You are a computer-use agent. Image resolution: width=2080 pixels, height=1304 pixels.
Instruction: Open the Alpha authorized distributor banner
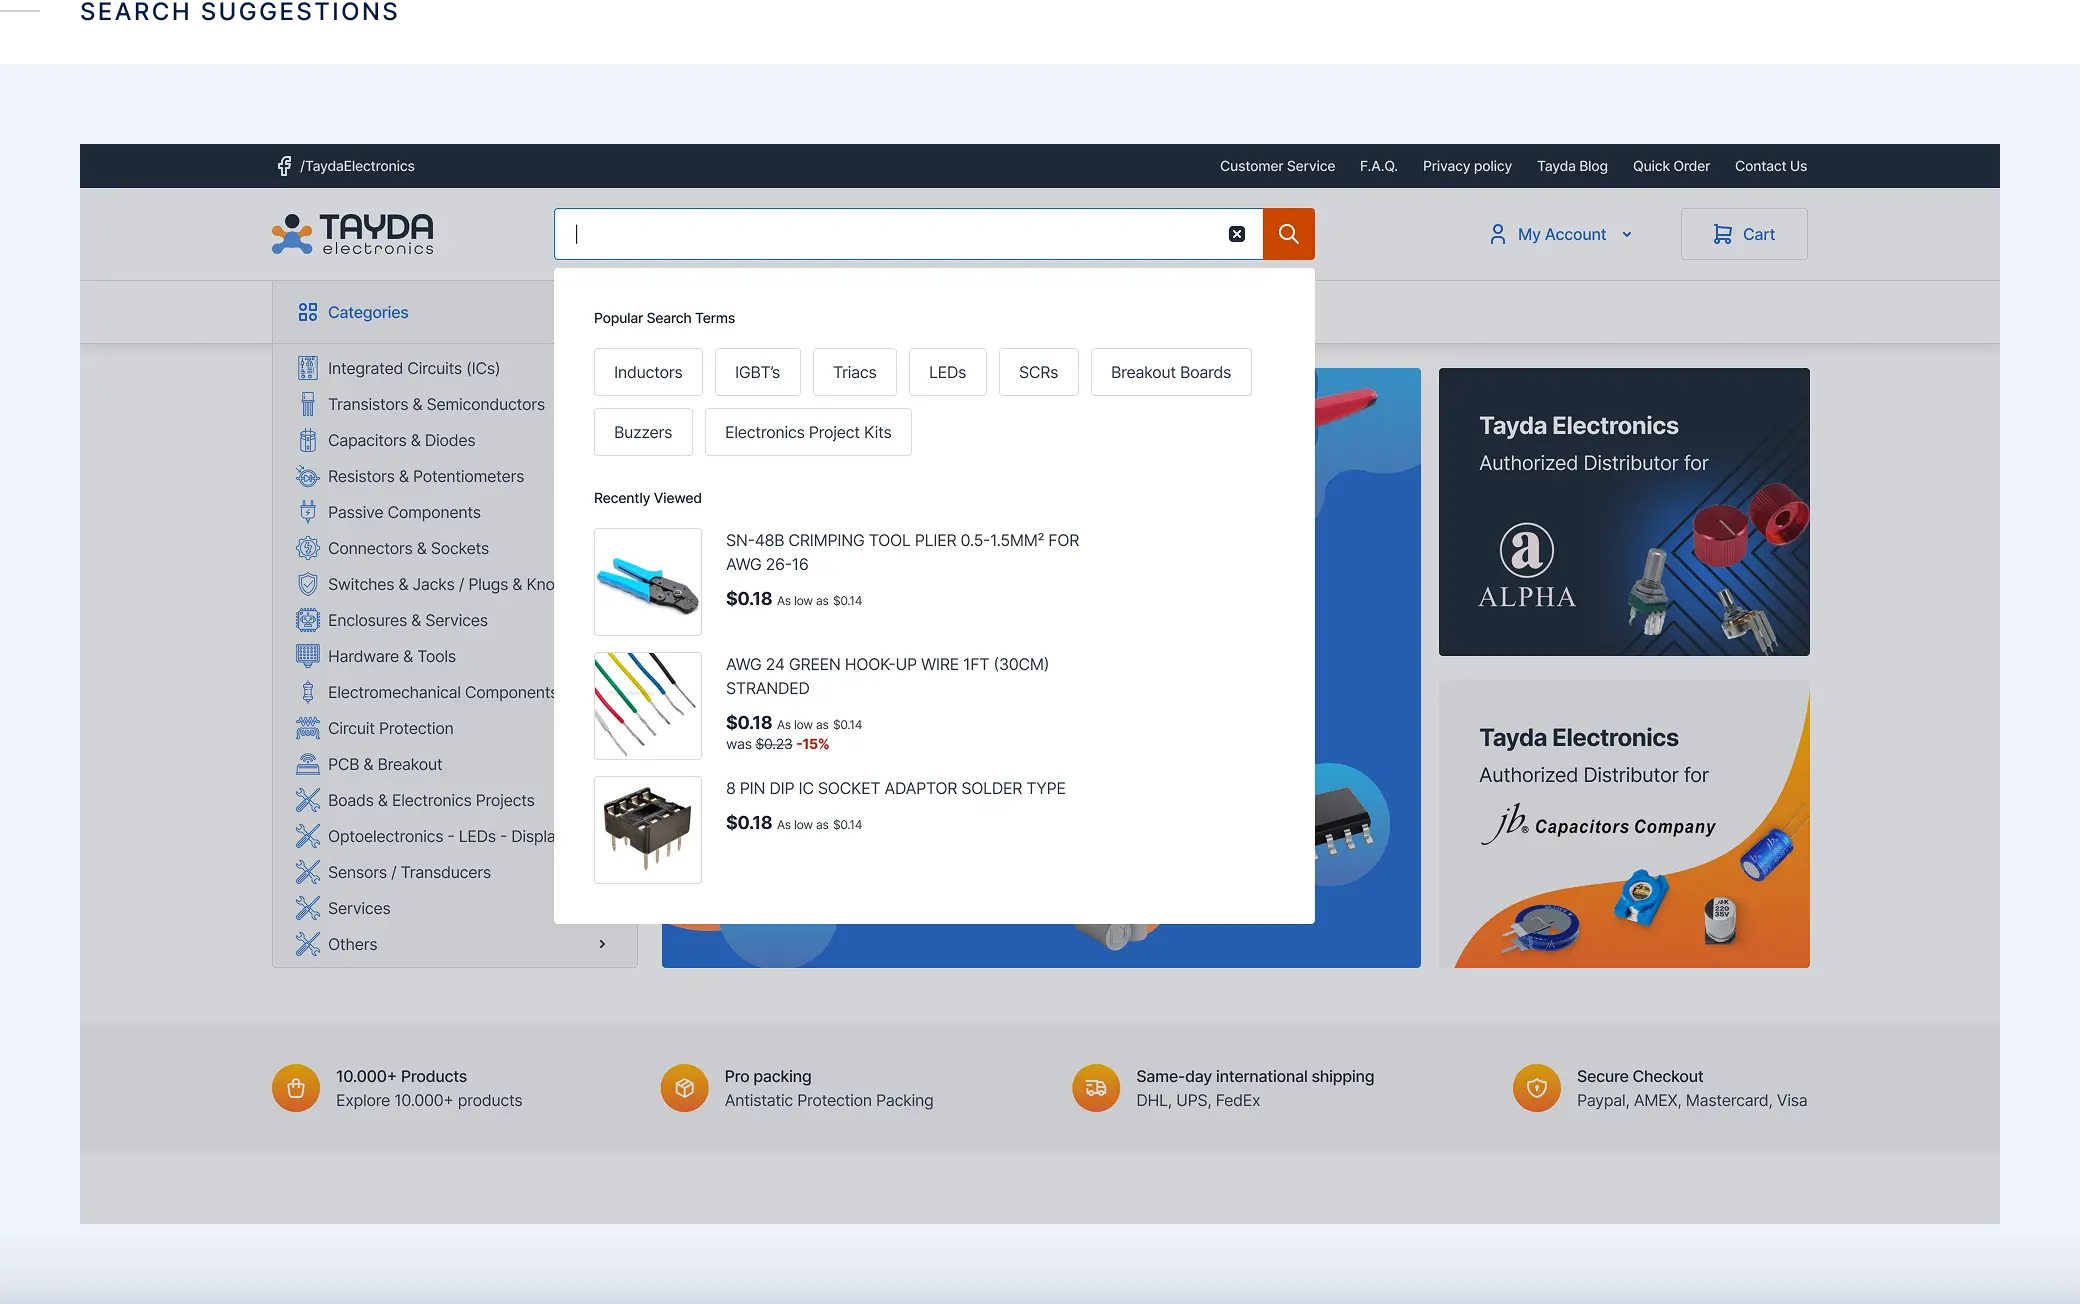(x=1623, y=512)
